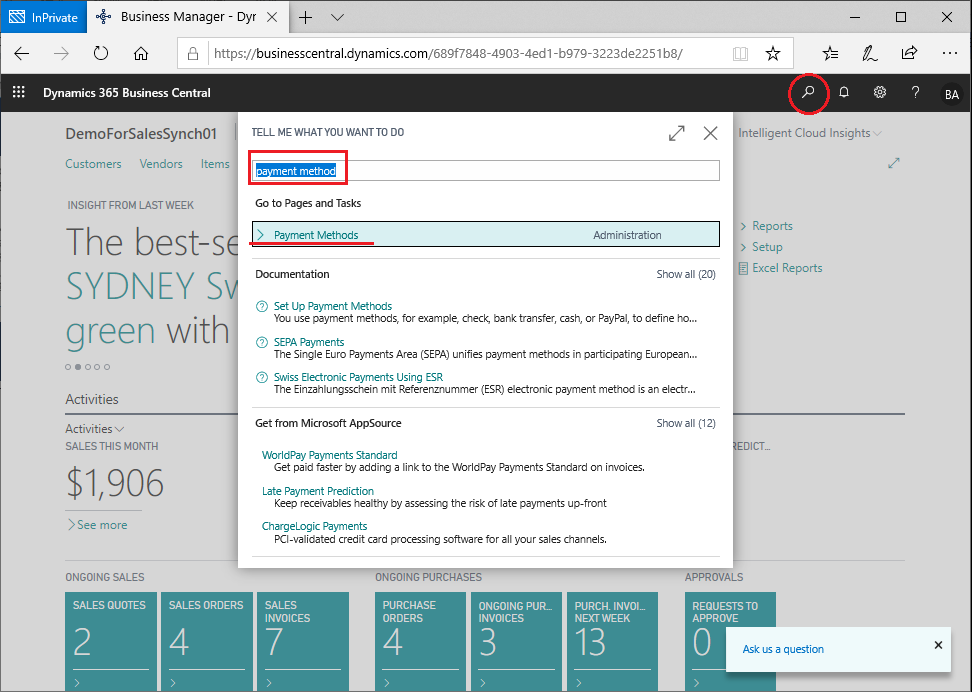Click Ask us a question
The image size is (972, 692).
tap(783, 649)
